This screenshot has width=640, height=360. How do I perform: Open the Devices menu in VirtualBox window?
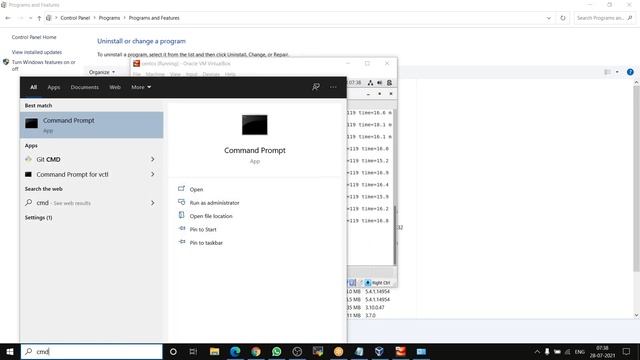point(211,74)
